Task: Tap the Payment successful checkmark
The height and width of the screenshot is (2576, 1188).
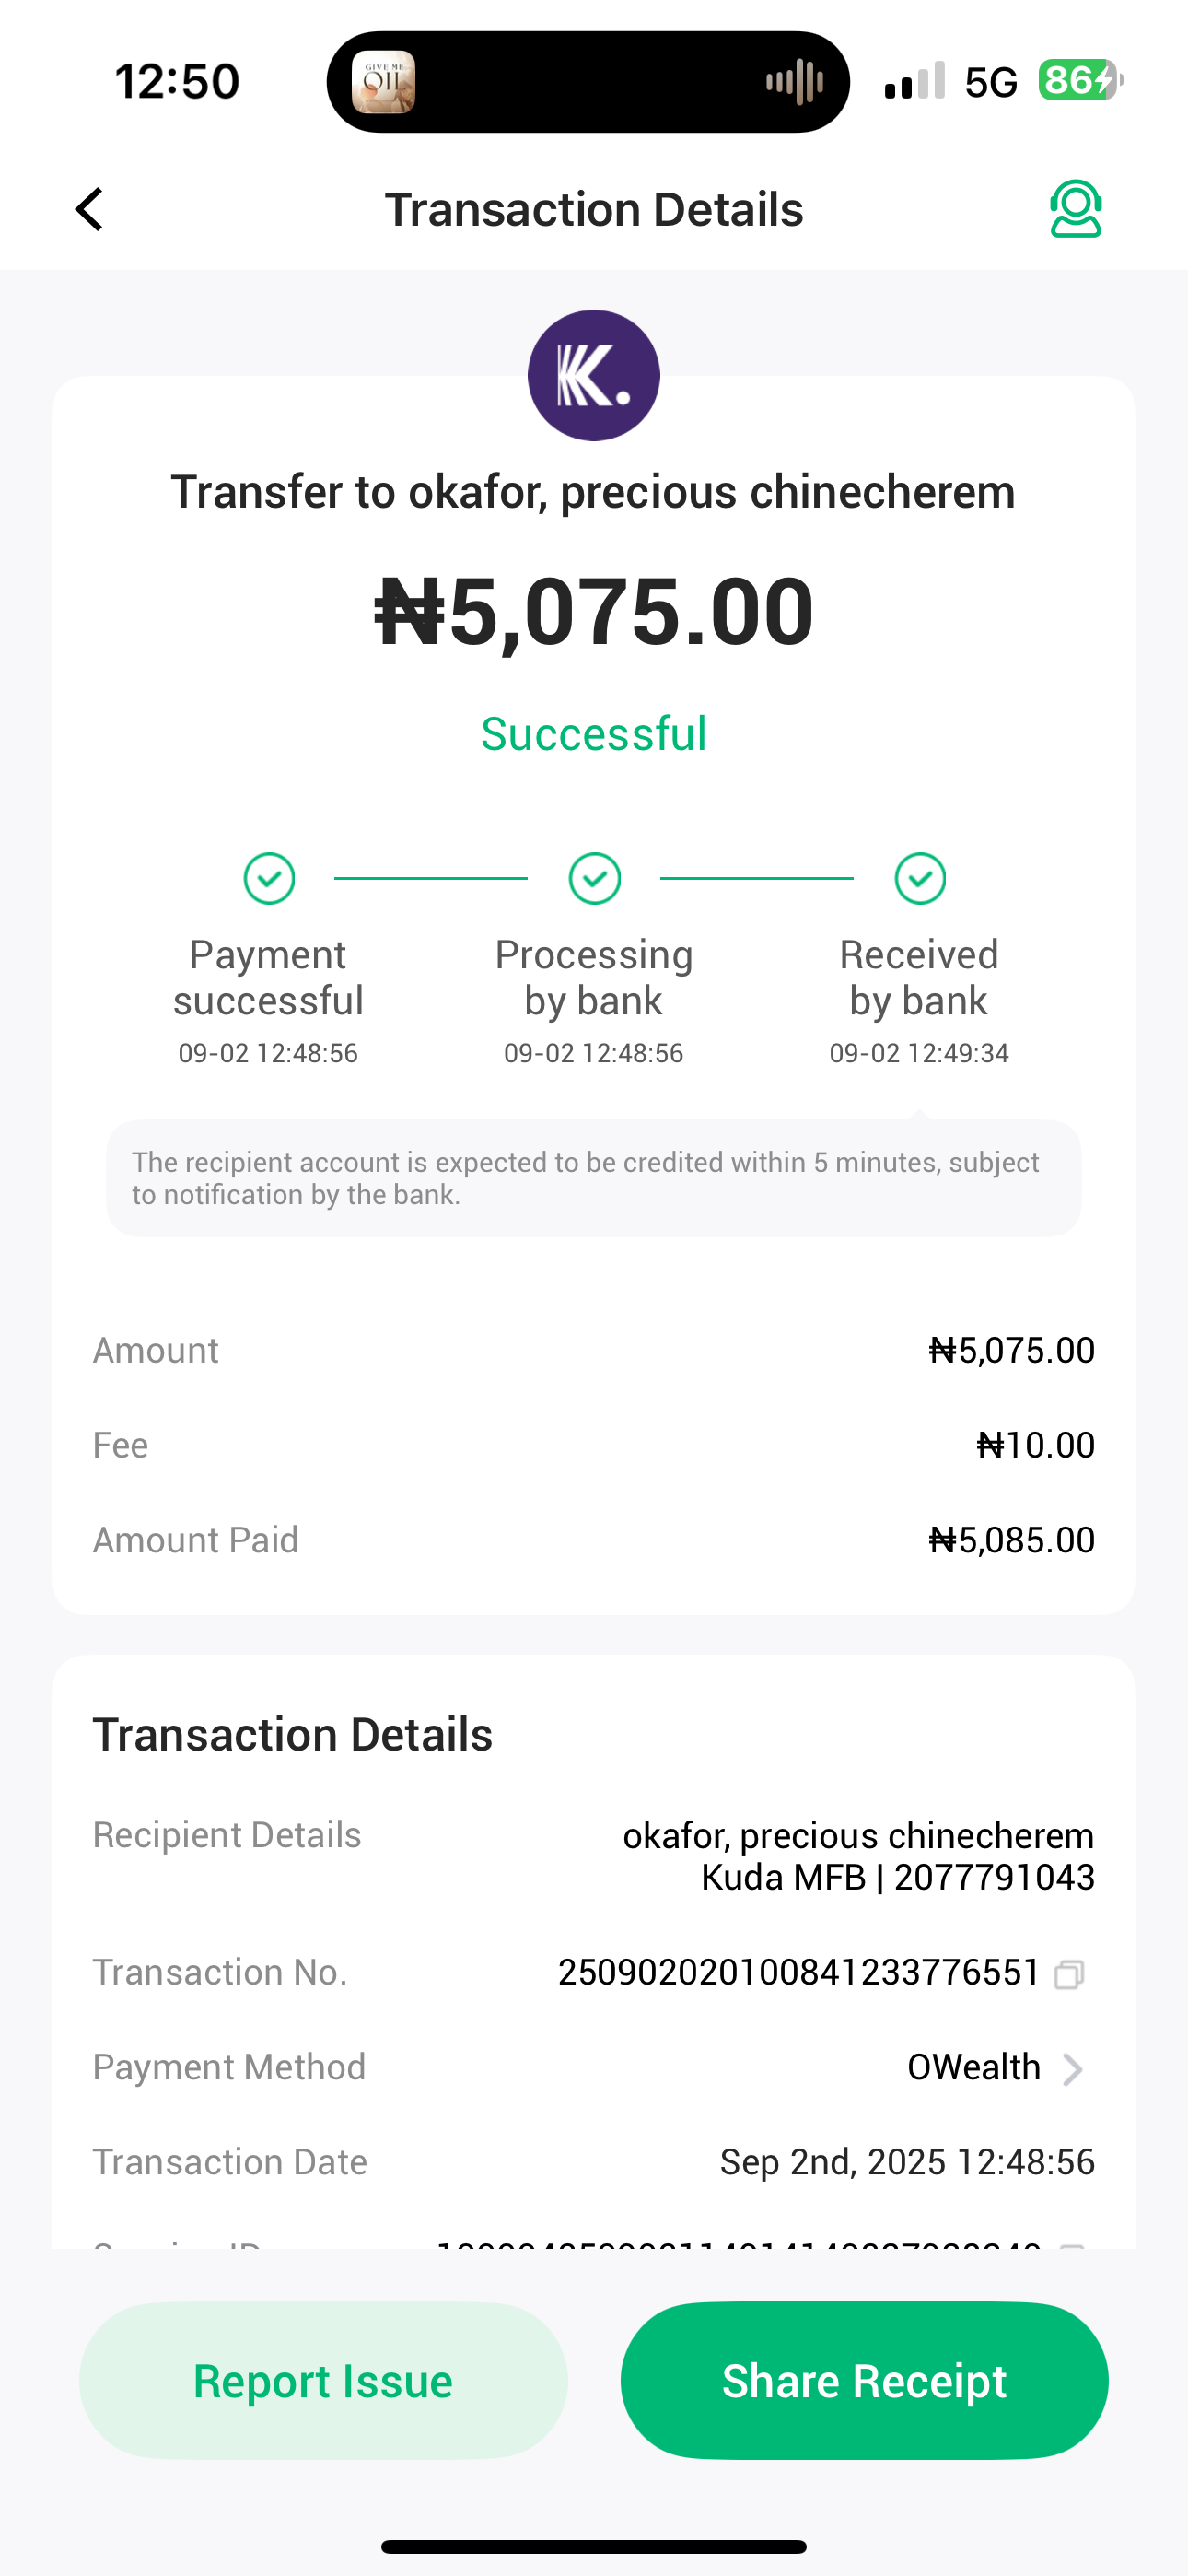Action: (269, 878)
